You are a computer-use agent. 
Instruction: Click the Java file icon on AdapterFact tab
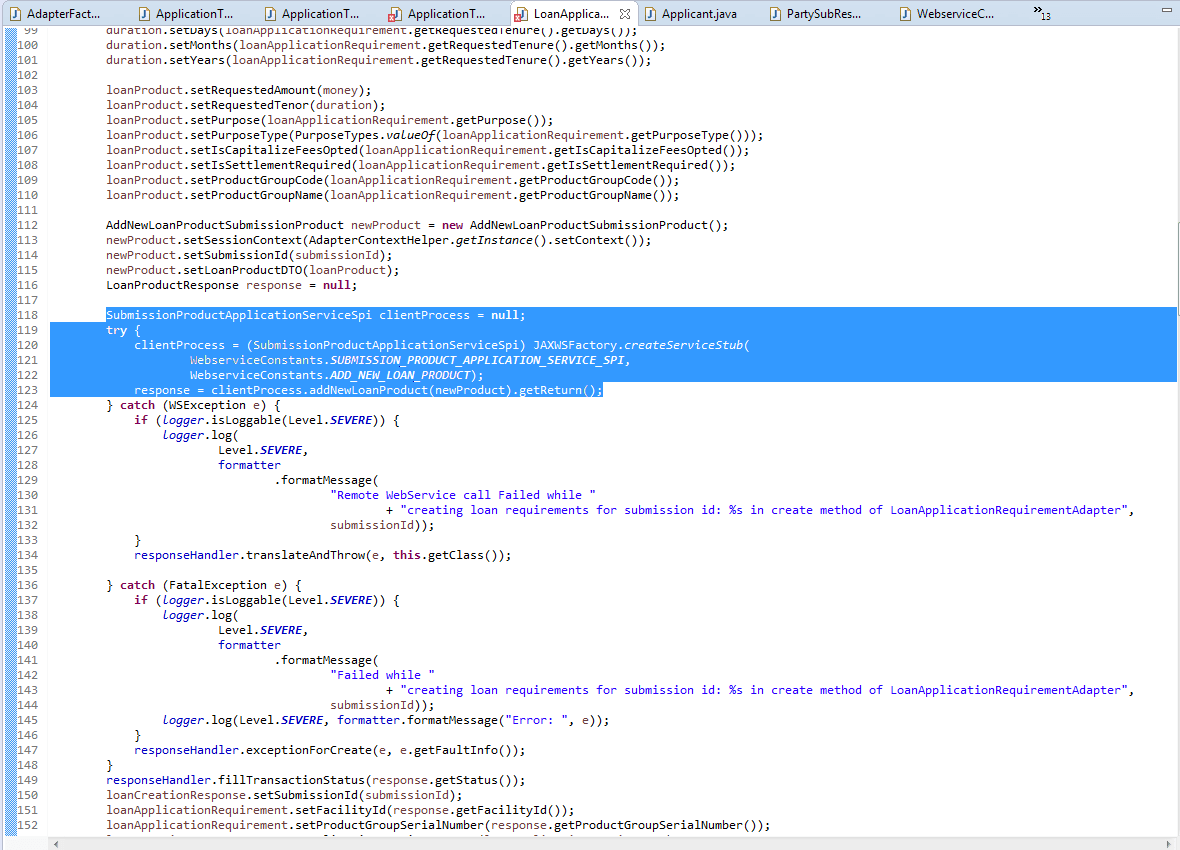pyautogui.click(x=15, y=13)
